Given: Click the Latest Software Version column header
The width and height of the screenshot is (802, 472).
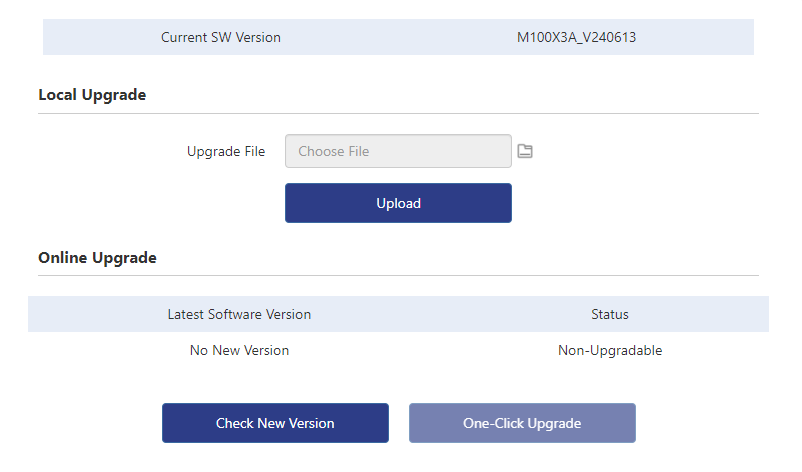Looking at the screenshot, I should click(239, 314).
